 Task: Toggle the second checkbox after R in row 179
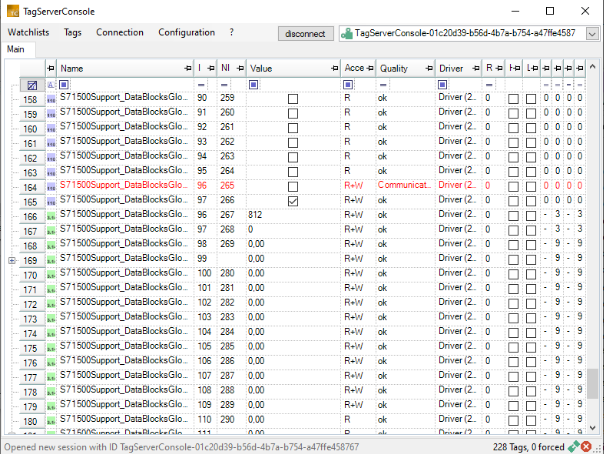531,406
